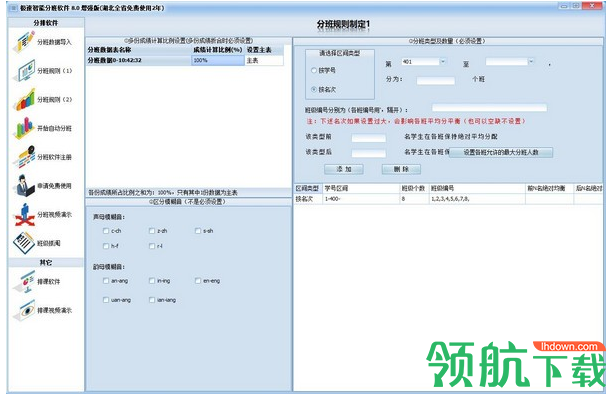This screenshot has height=394, width=606.
Task: Launch 开始自动分班 from the sidebar
Action: tap(43, 128)
